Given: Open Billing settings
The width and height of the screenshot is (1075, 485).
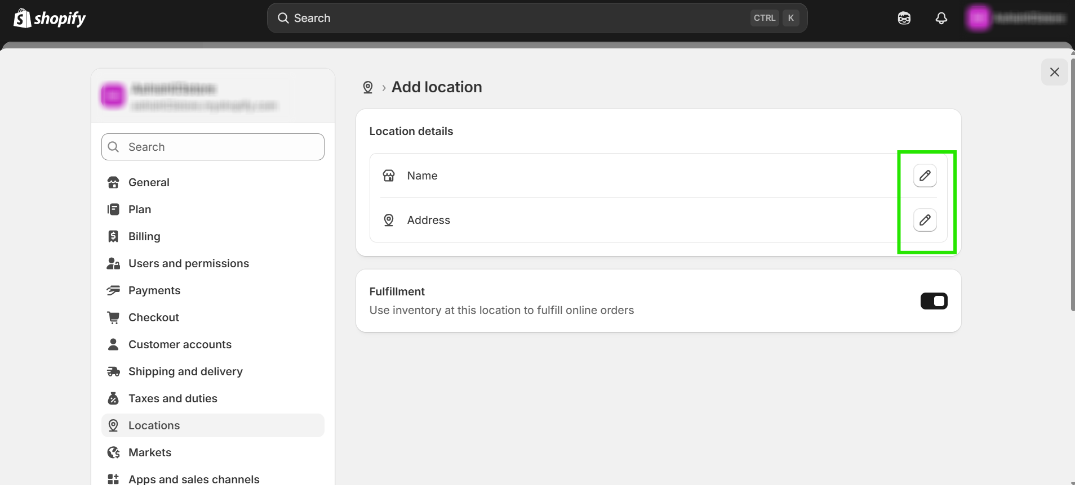Looking at the screenshot, I should pyautogui.click(x=144, y=236).
